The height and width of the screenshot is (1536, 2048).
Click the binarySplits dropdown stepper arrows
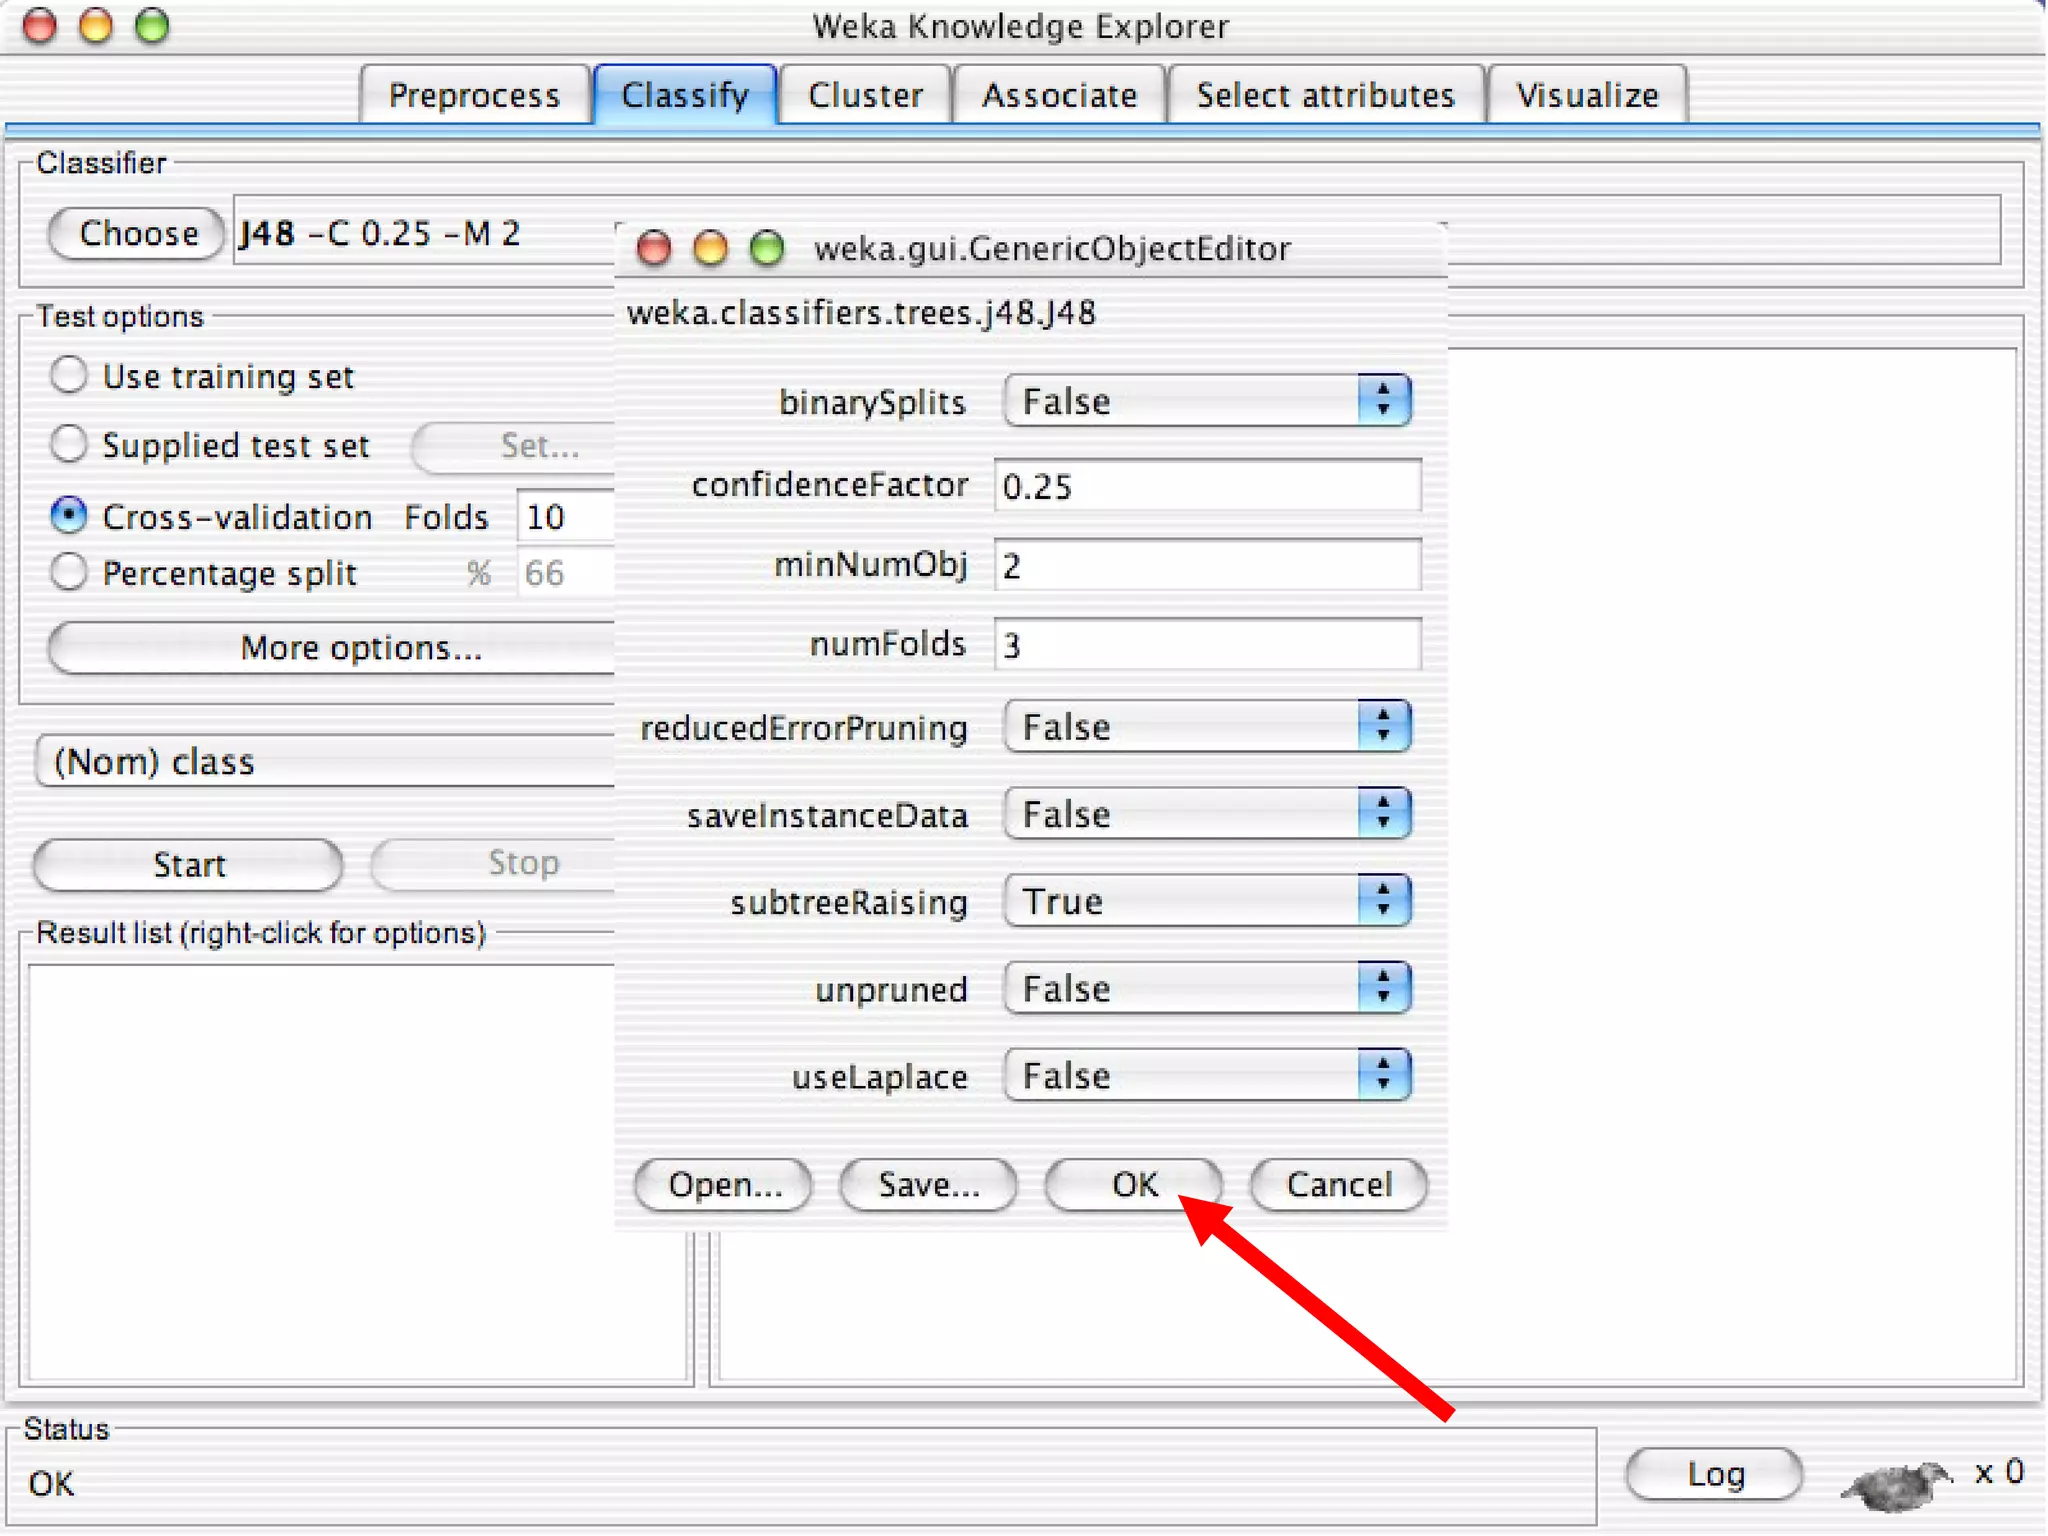(x=1384, y=400)
